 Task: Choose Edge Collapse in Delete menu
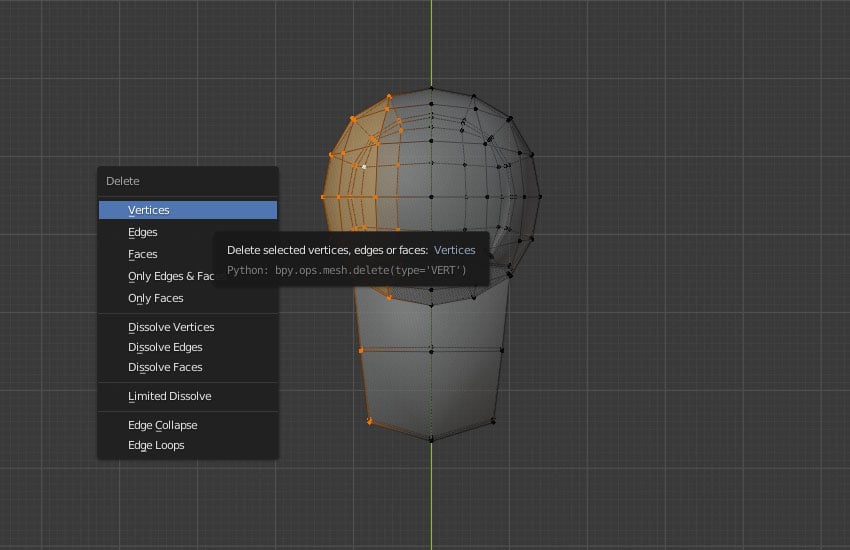[162, 425]
